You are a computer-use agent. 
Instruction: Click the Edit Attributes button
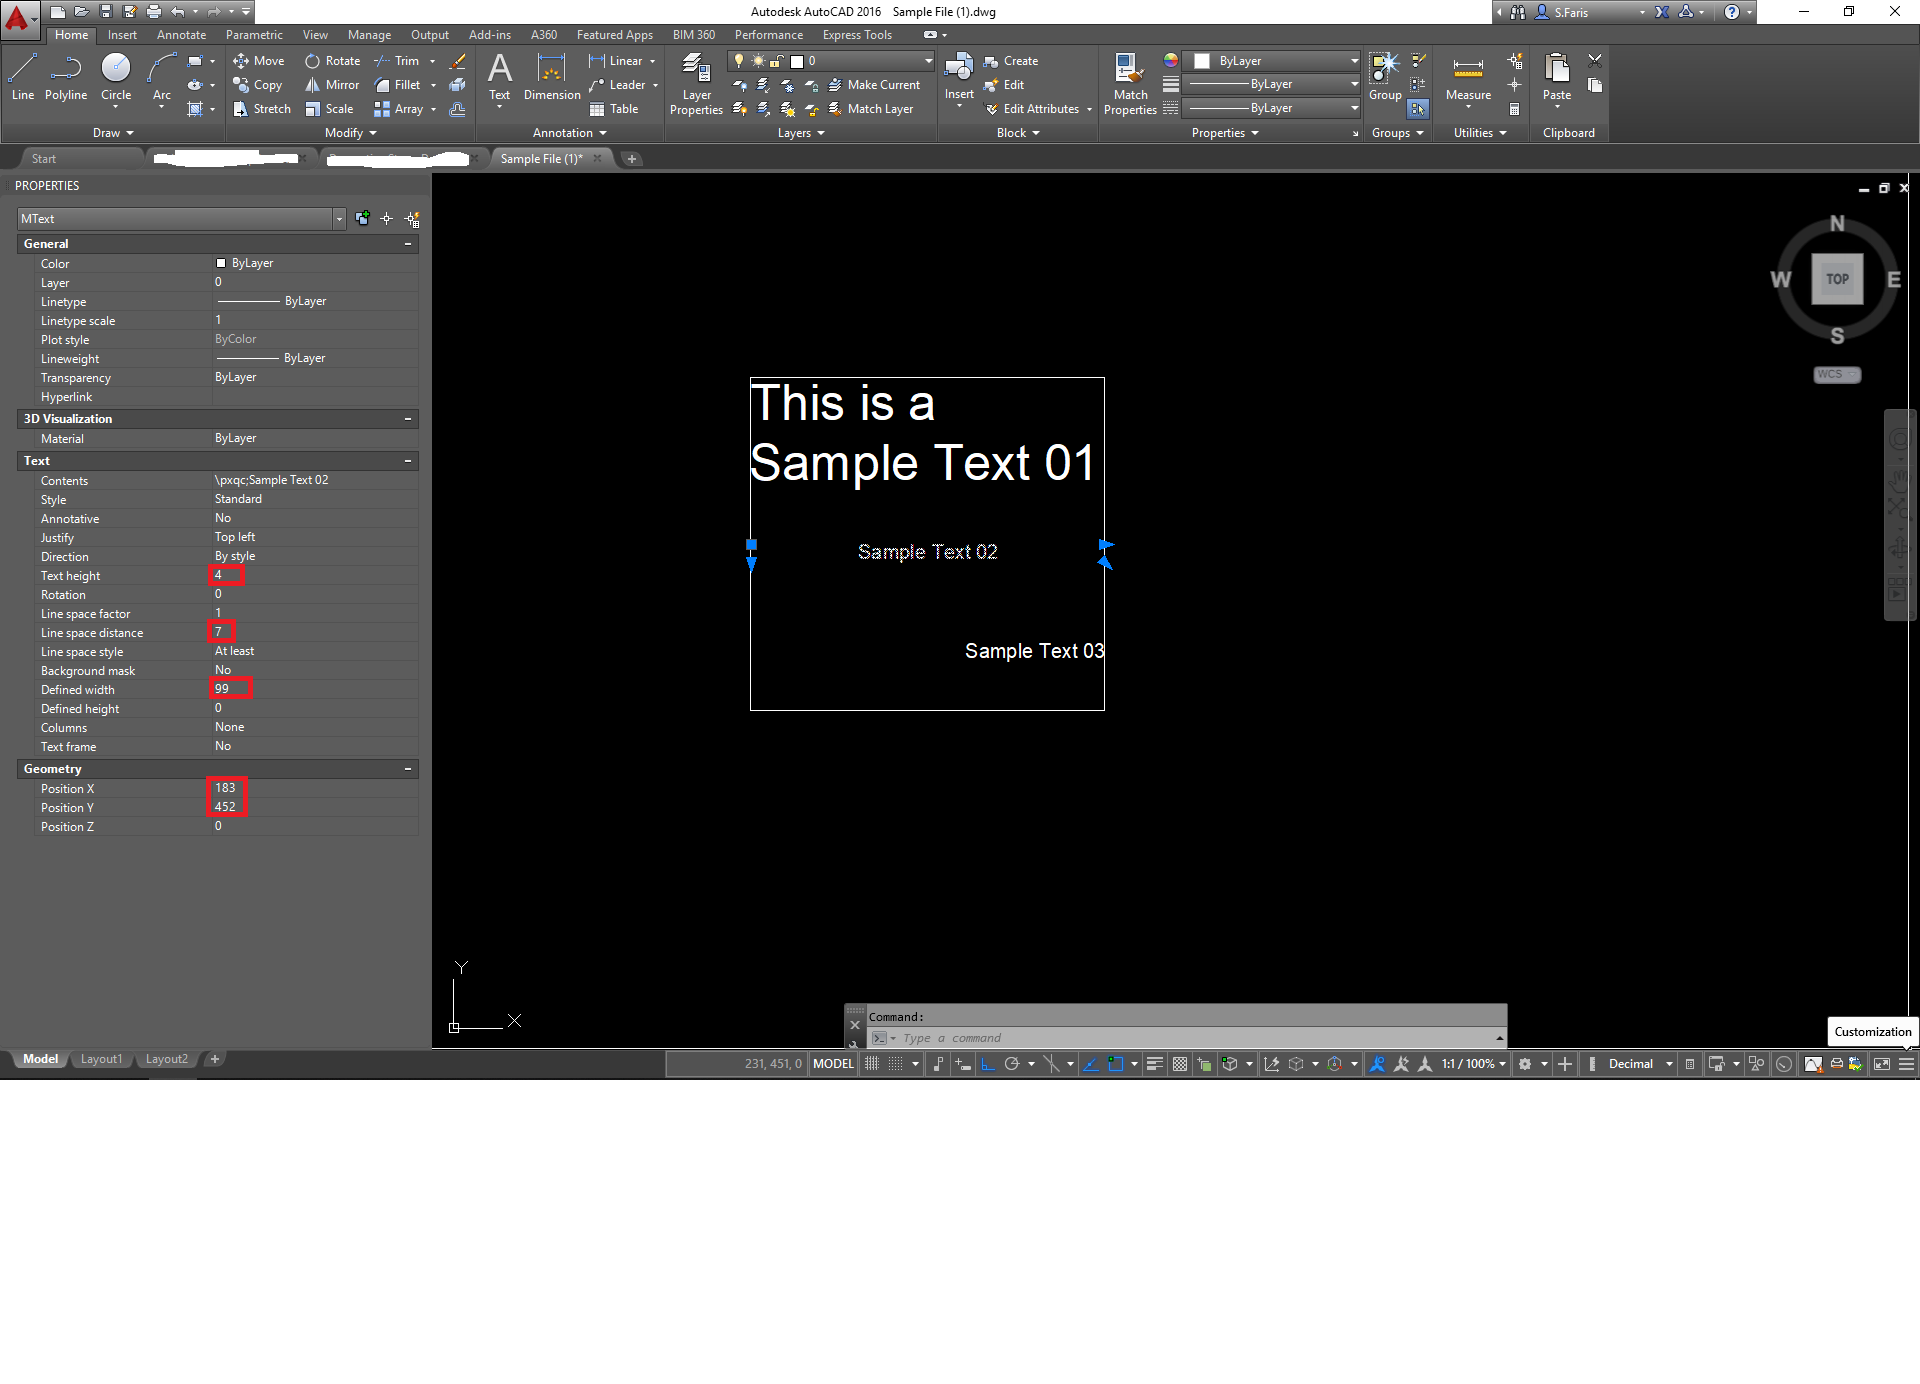tap(1033, 109)
